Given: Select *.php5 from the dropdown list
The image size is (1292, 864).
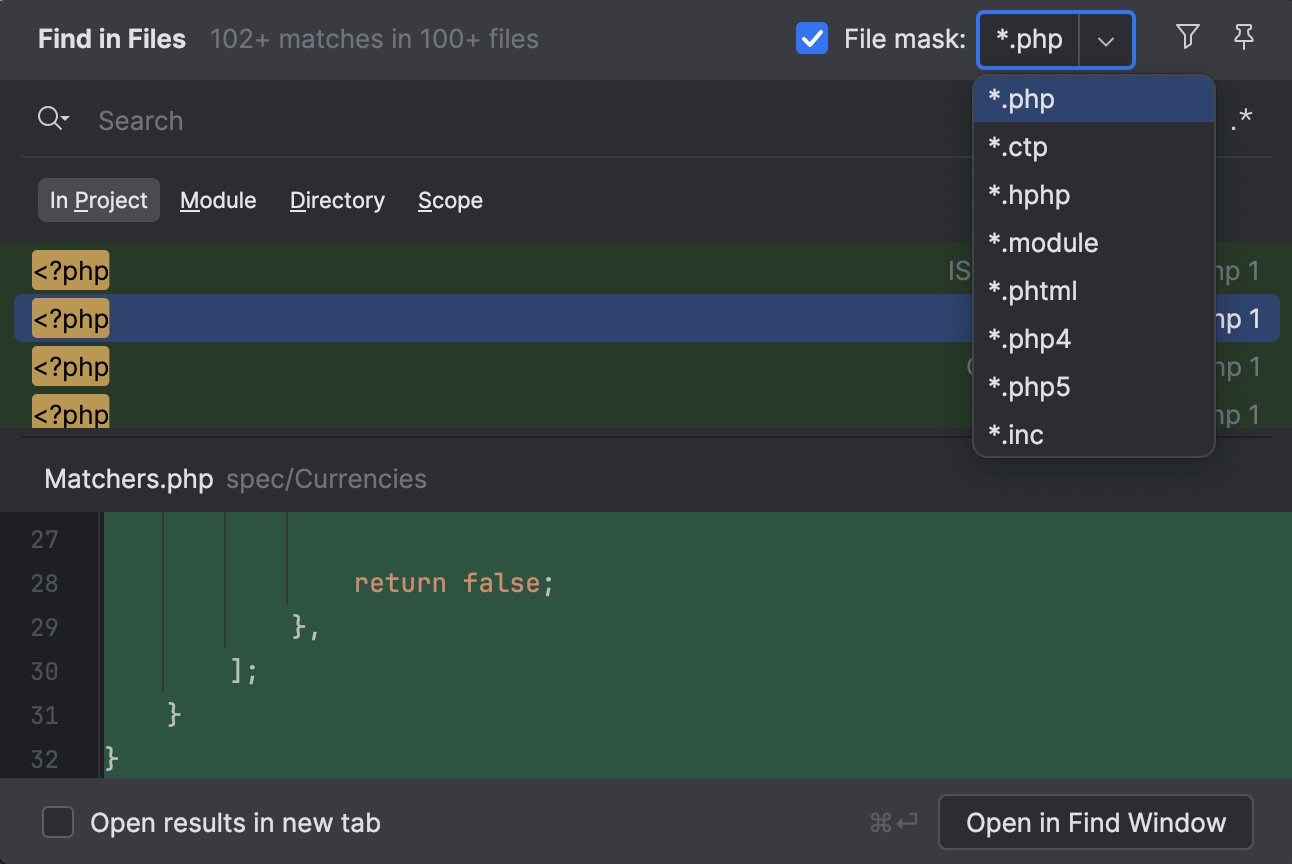Looking at the screenshot, I should click(1029, 387).
